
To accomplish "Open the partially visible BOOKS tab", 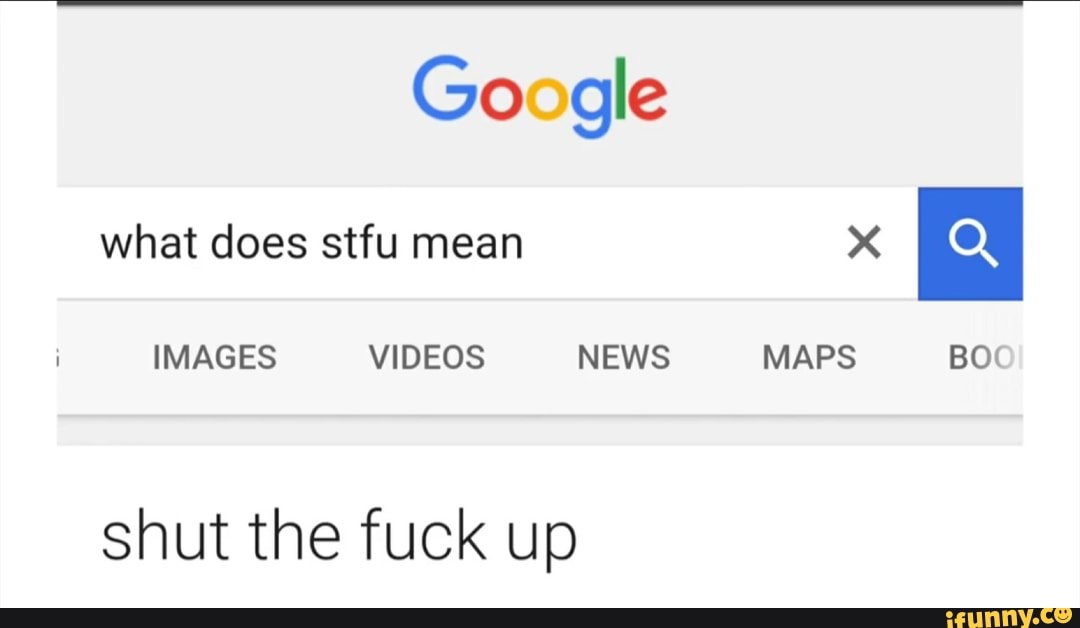I will tap(984, 357).
